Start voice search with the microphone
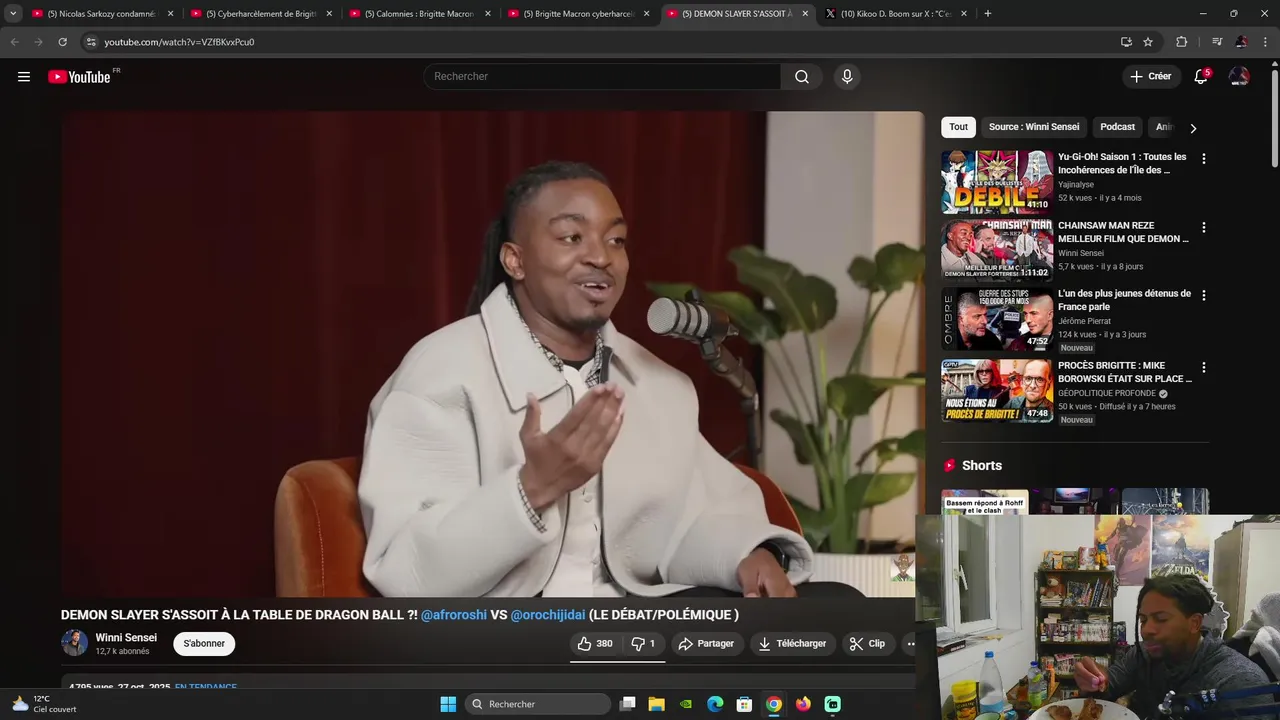Screen dimensions: 1280x720 pos(847,77)
